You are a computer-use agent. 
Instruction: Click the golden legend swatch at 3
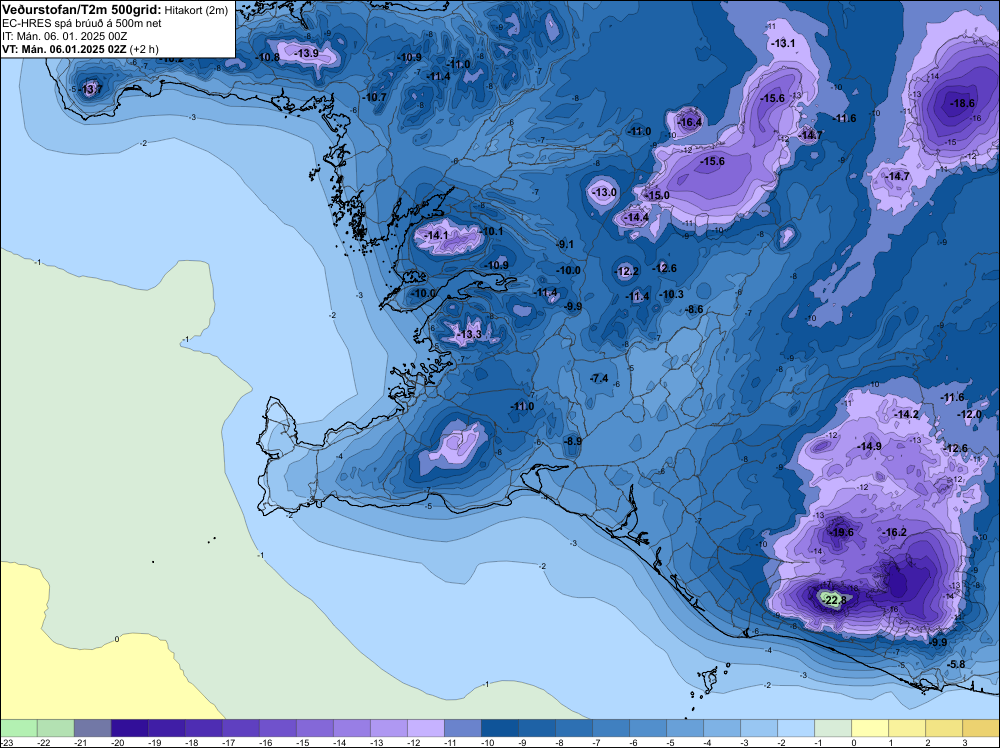tap(981, 728)
